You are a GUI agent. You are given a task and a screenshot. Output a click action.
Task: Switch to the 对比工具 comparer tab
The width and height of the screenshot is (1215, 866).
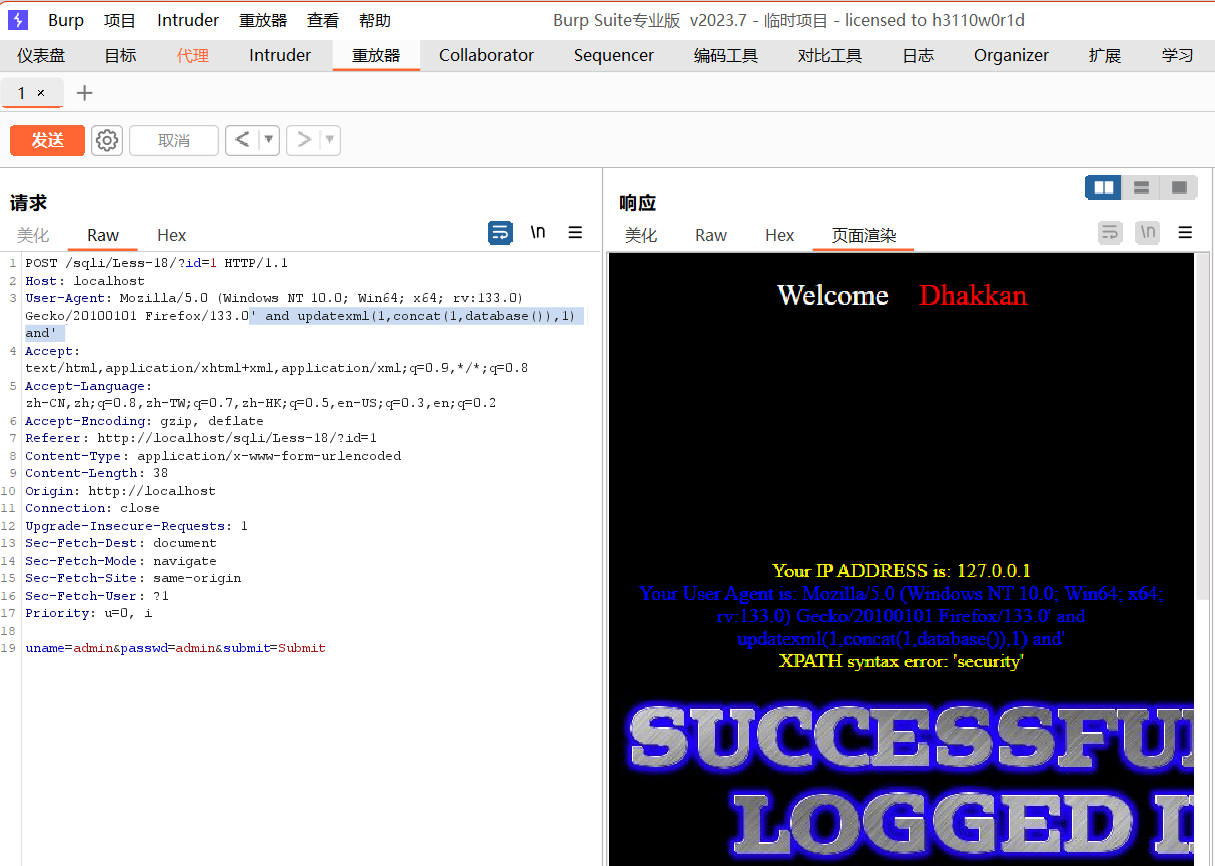tap(830, 56)
